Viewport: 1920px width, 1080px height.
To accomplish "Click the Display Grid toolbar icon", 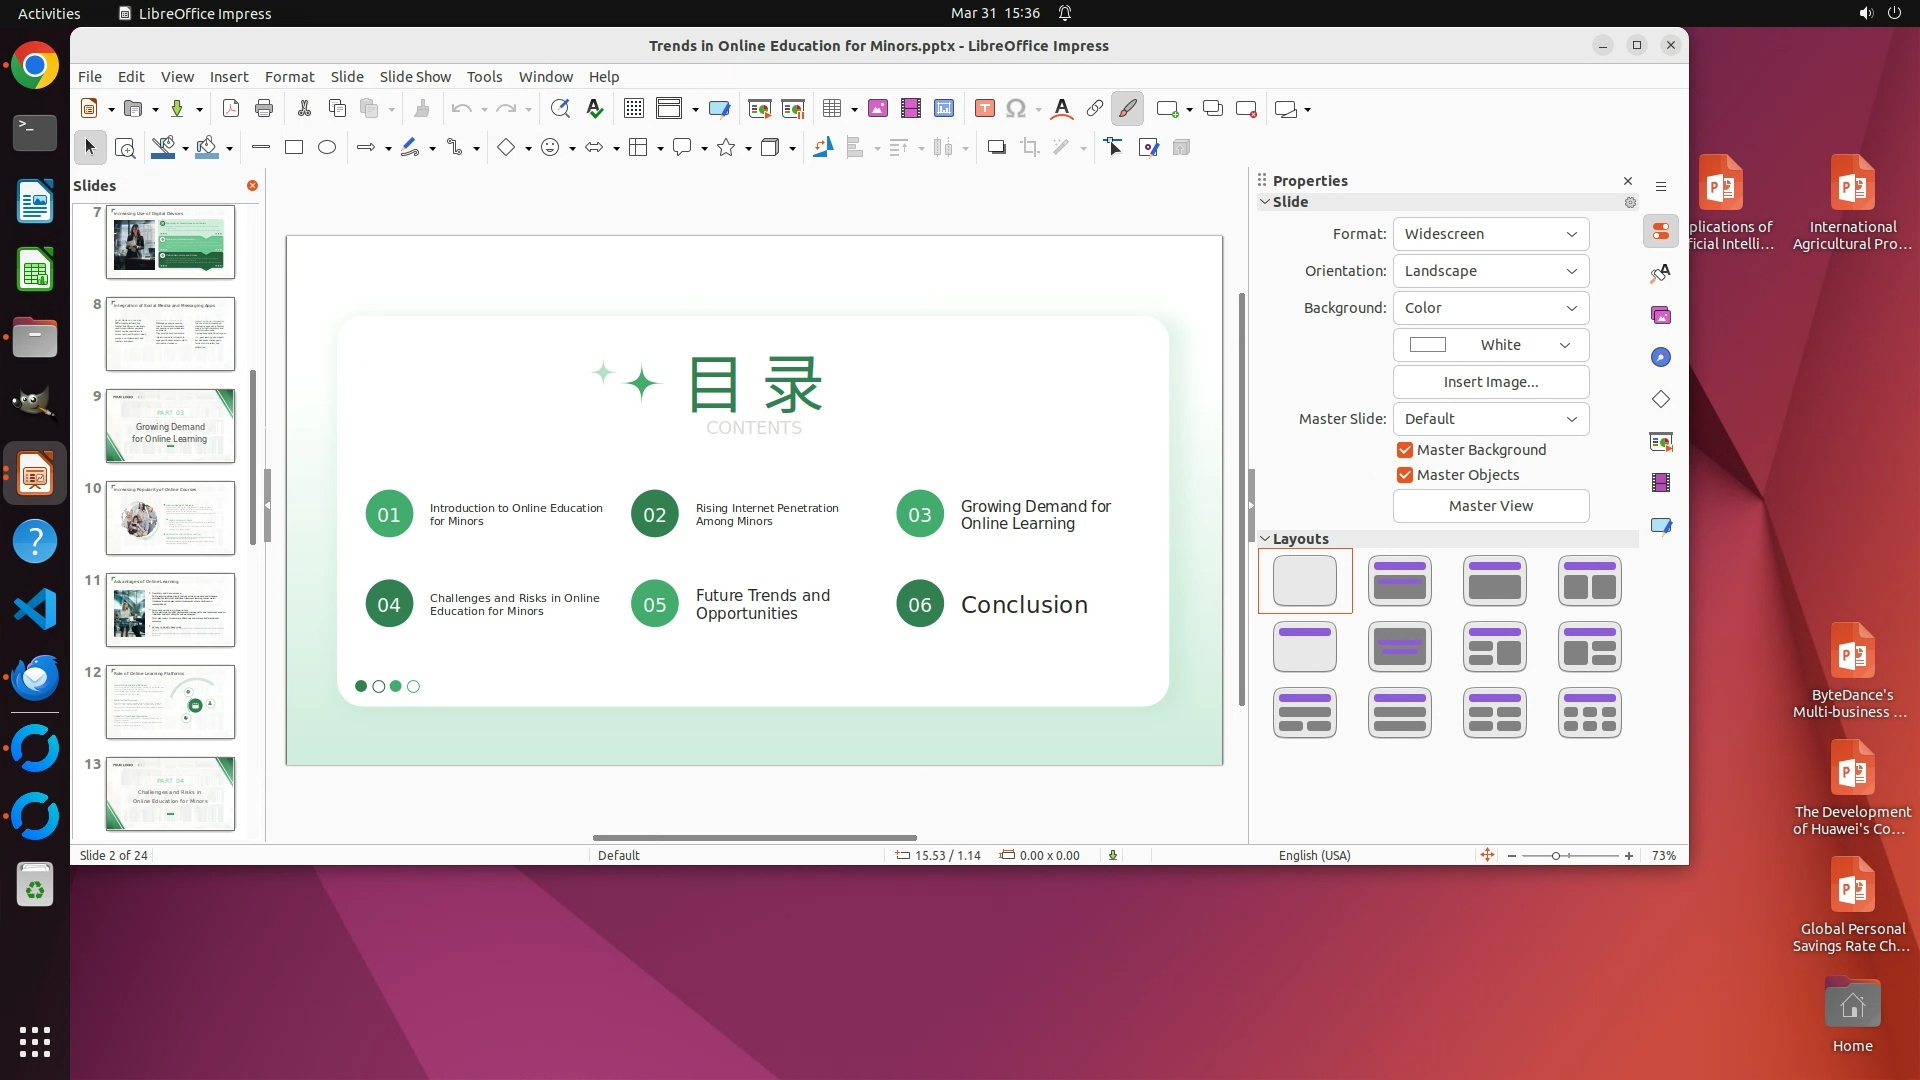I will [633, 109].
